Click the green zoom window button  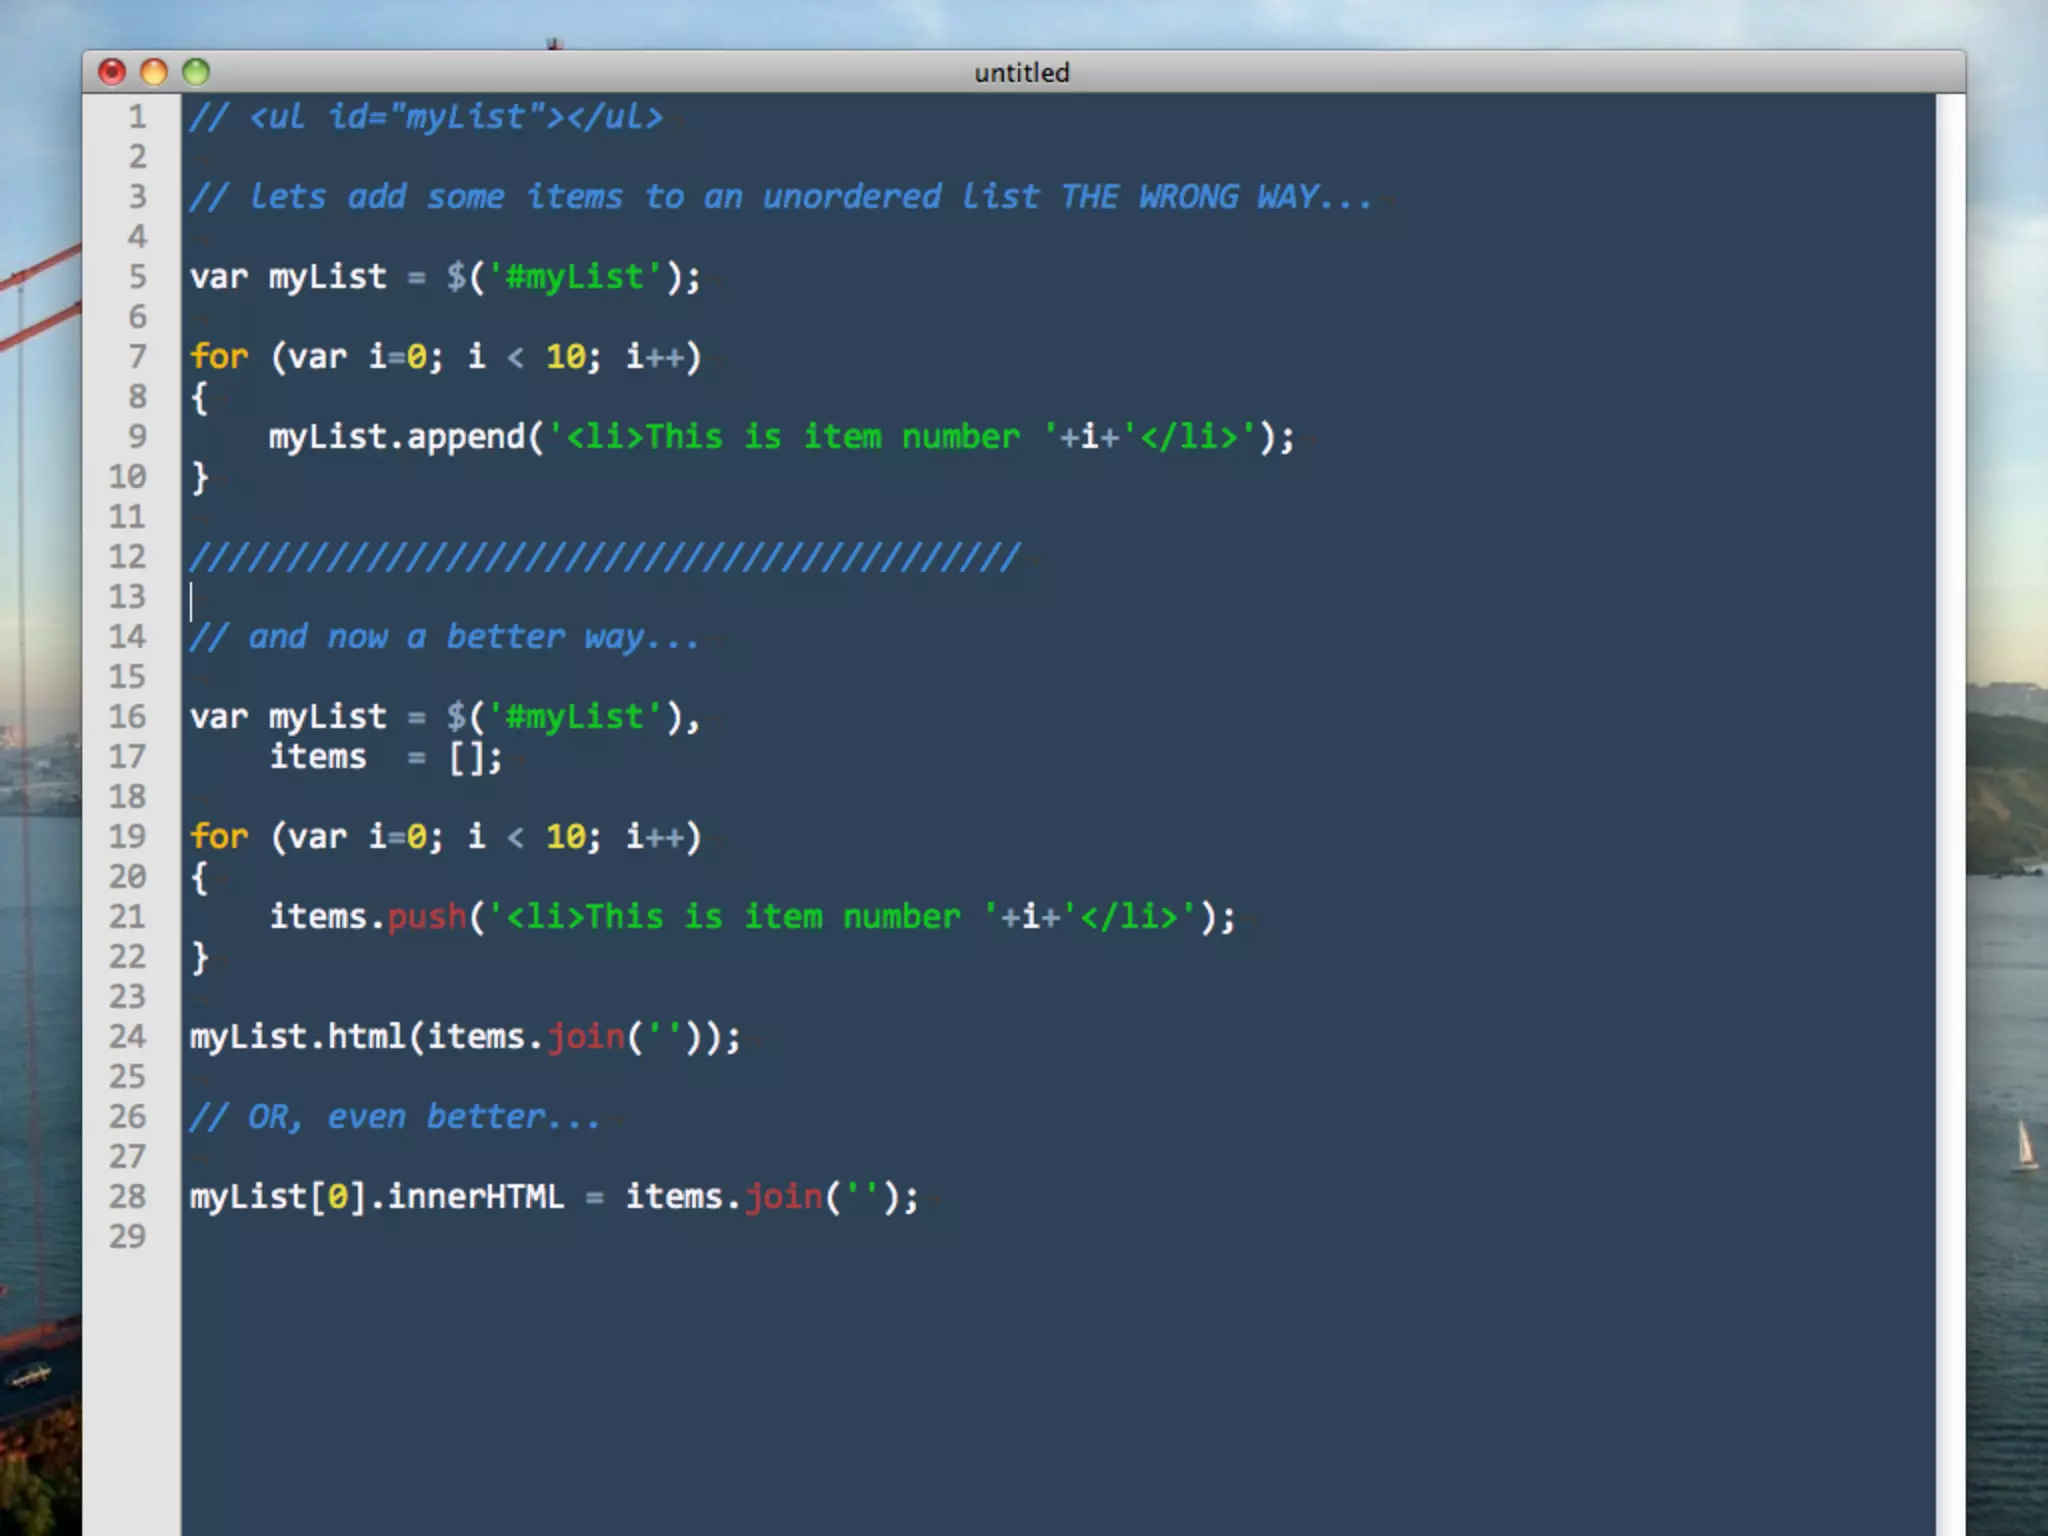click(196, 72)
